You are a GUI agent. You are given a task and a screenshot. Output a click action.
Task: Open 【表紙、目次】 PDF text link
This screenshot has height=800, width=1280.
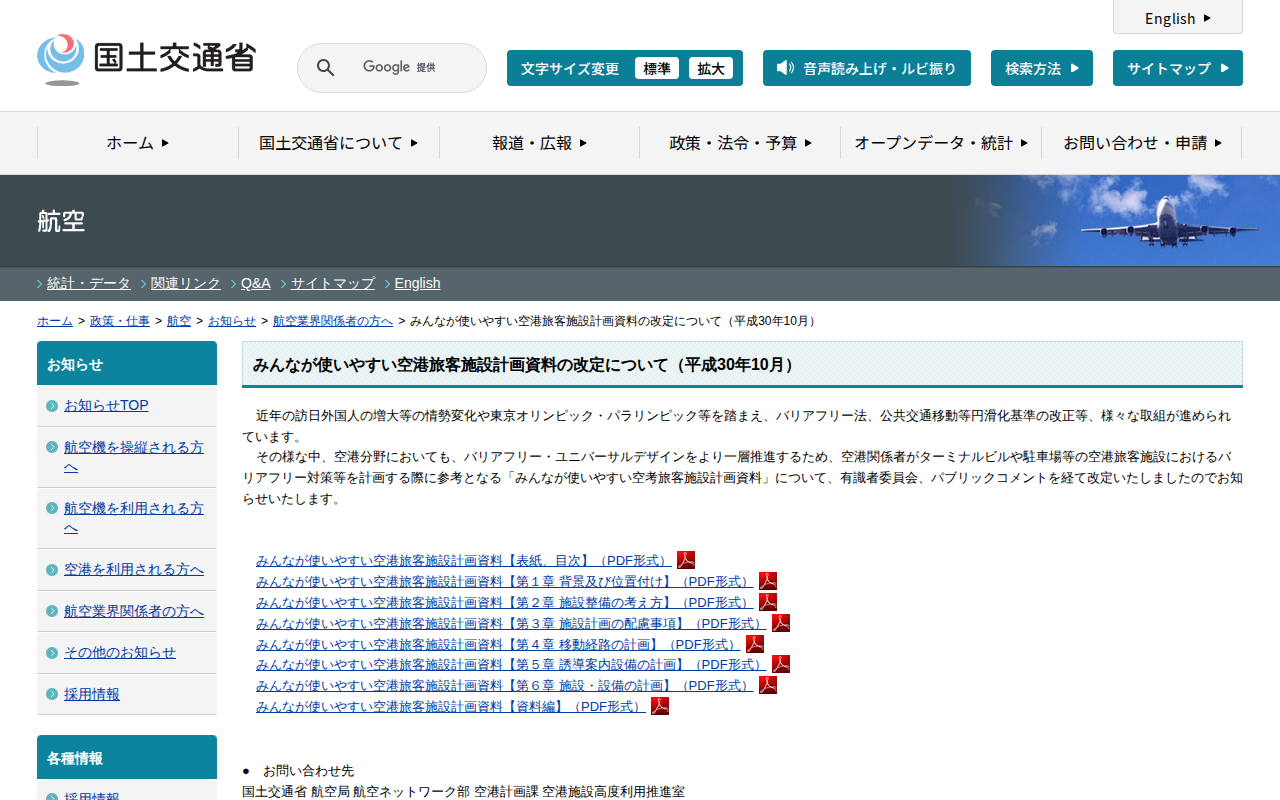pyautogui.click(x=464, y=561)
